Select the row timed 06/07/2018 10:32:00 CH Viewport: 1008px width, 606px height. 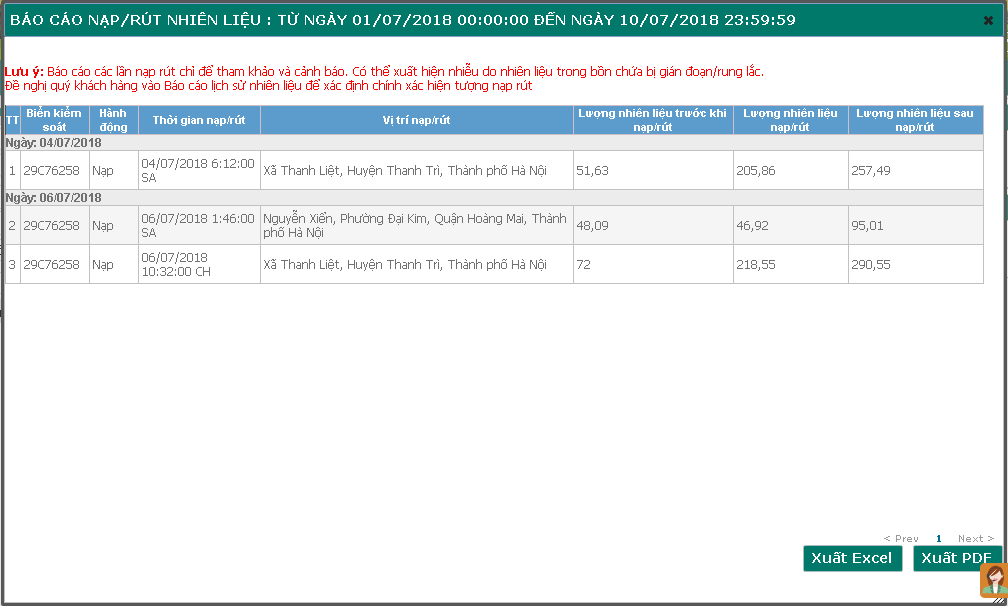click(x=198, y=265)
